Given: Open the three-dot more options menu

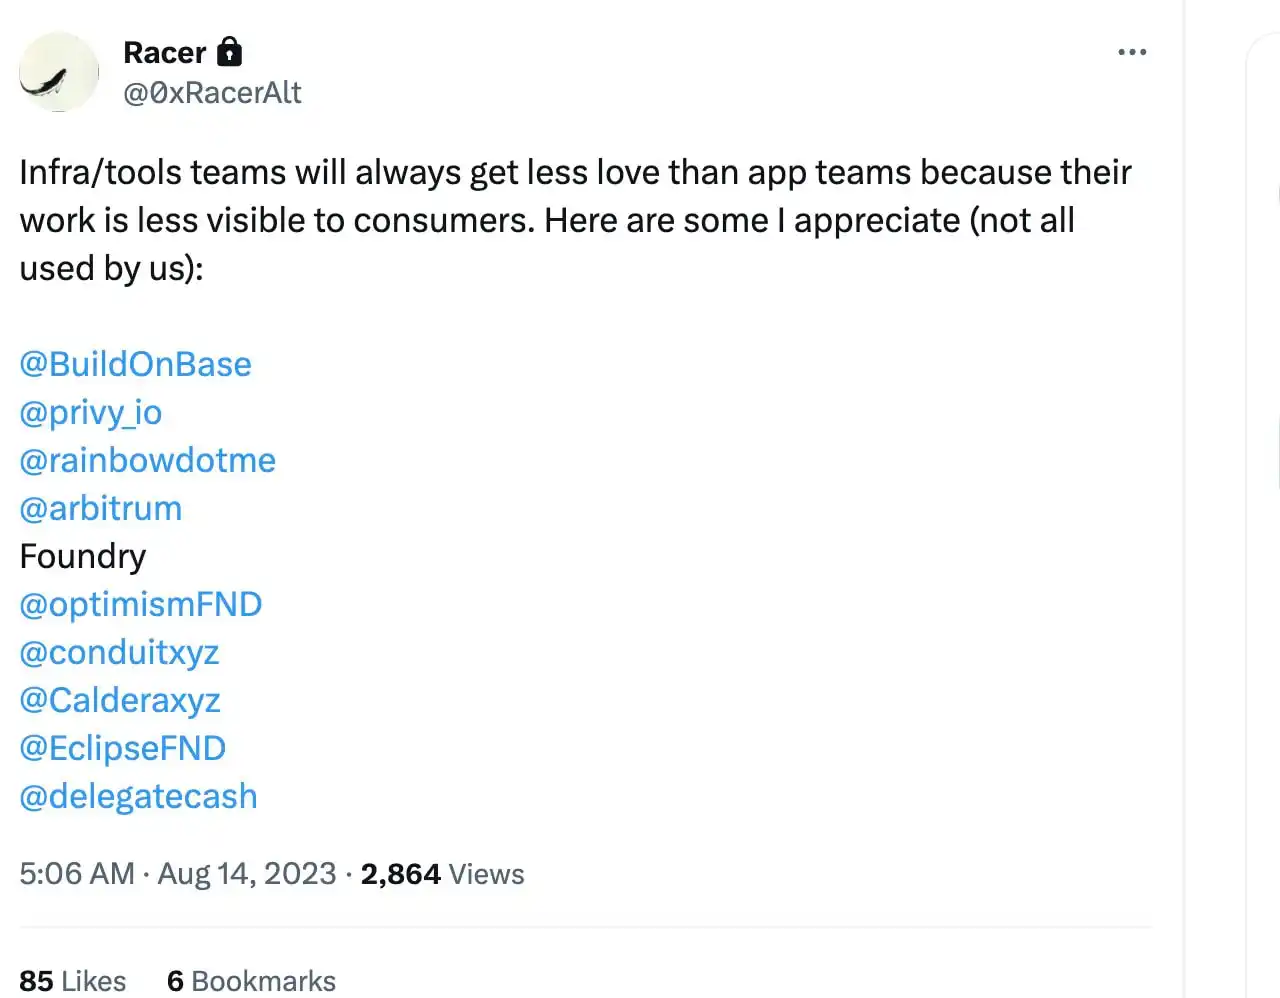Looking at the screenshot, I should coord(1131,52).
